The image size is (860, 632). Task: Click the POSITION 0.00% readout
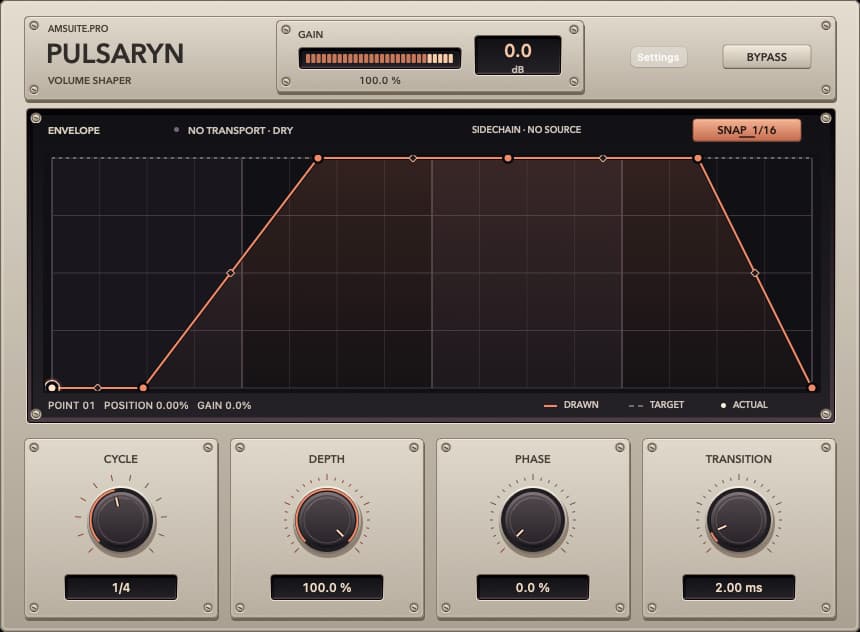coord(146,405)
